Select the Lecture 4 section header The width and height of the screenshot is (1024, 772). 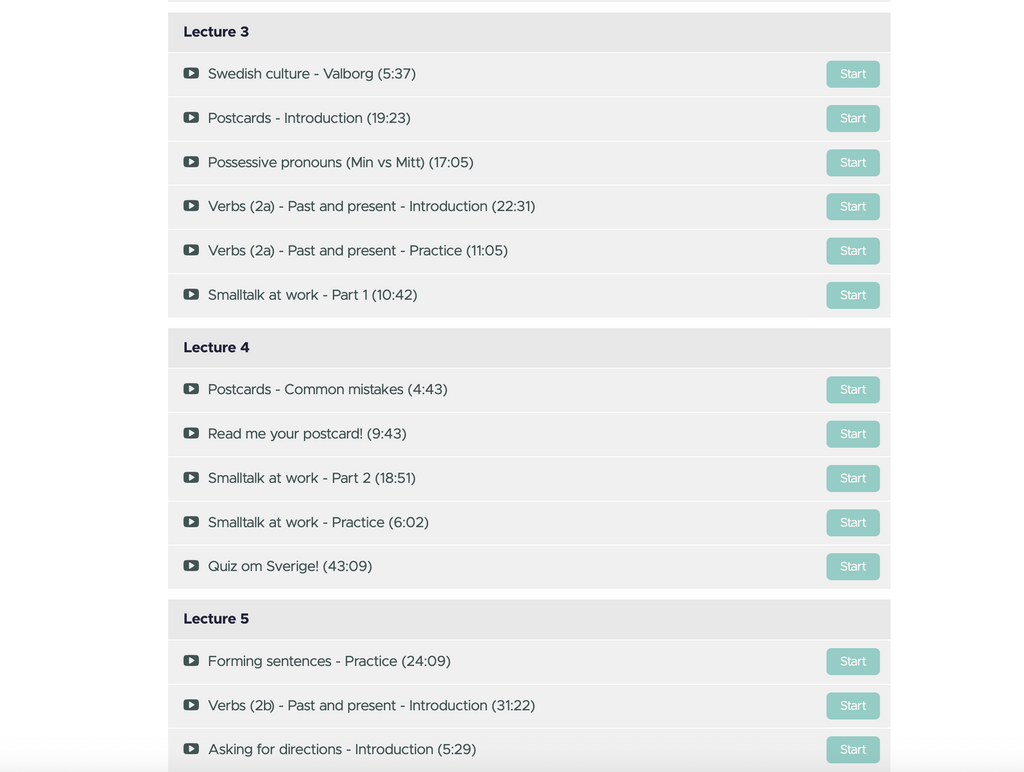pos(529,347)
